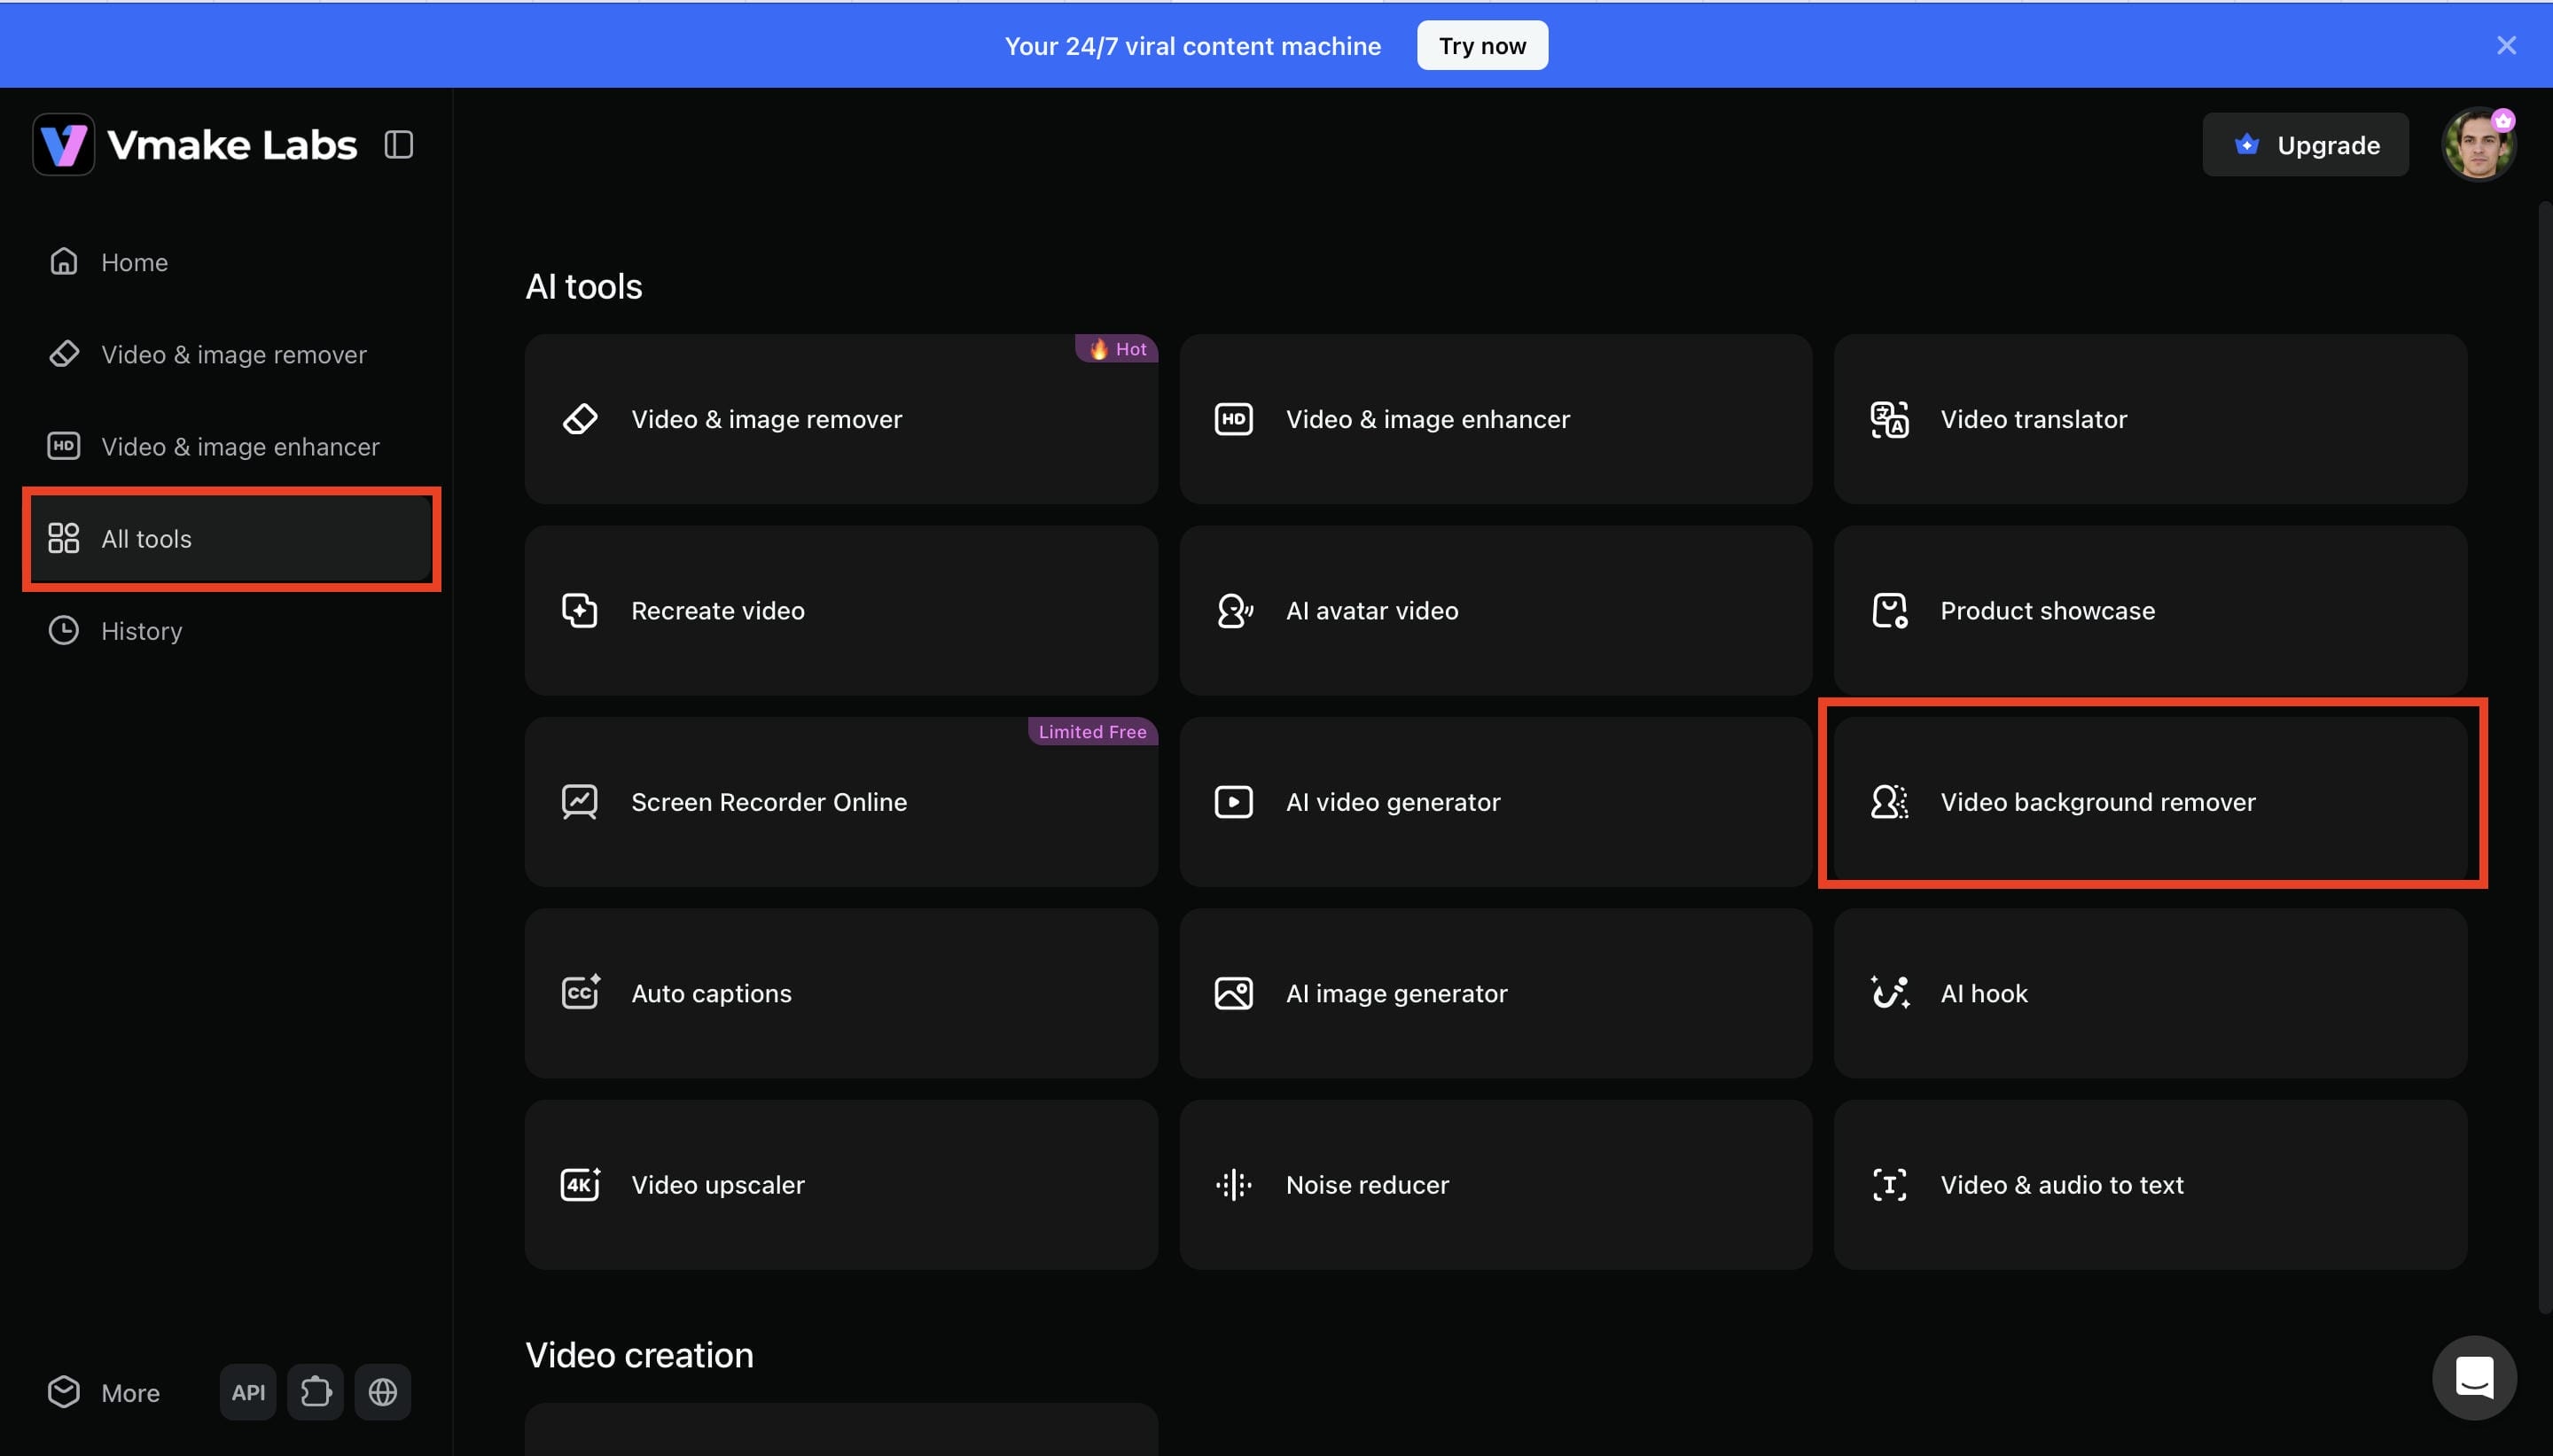Click the API button in the sidebar footer
Screen dimensions: 2553x1456
pyautogui.click(x=248, y=1392)
